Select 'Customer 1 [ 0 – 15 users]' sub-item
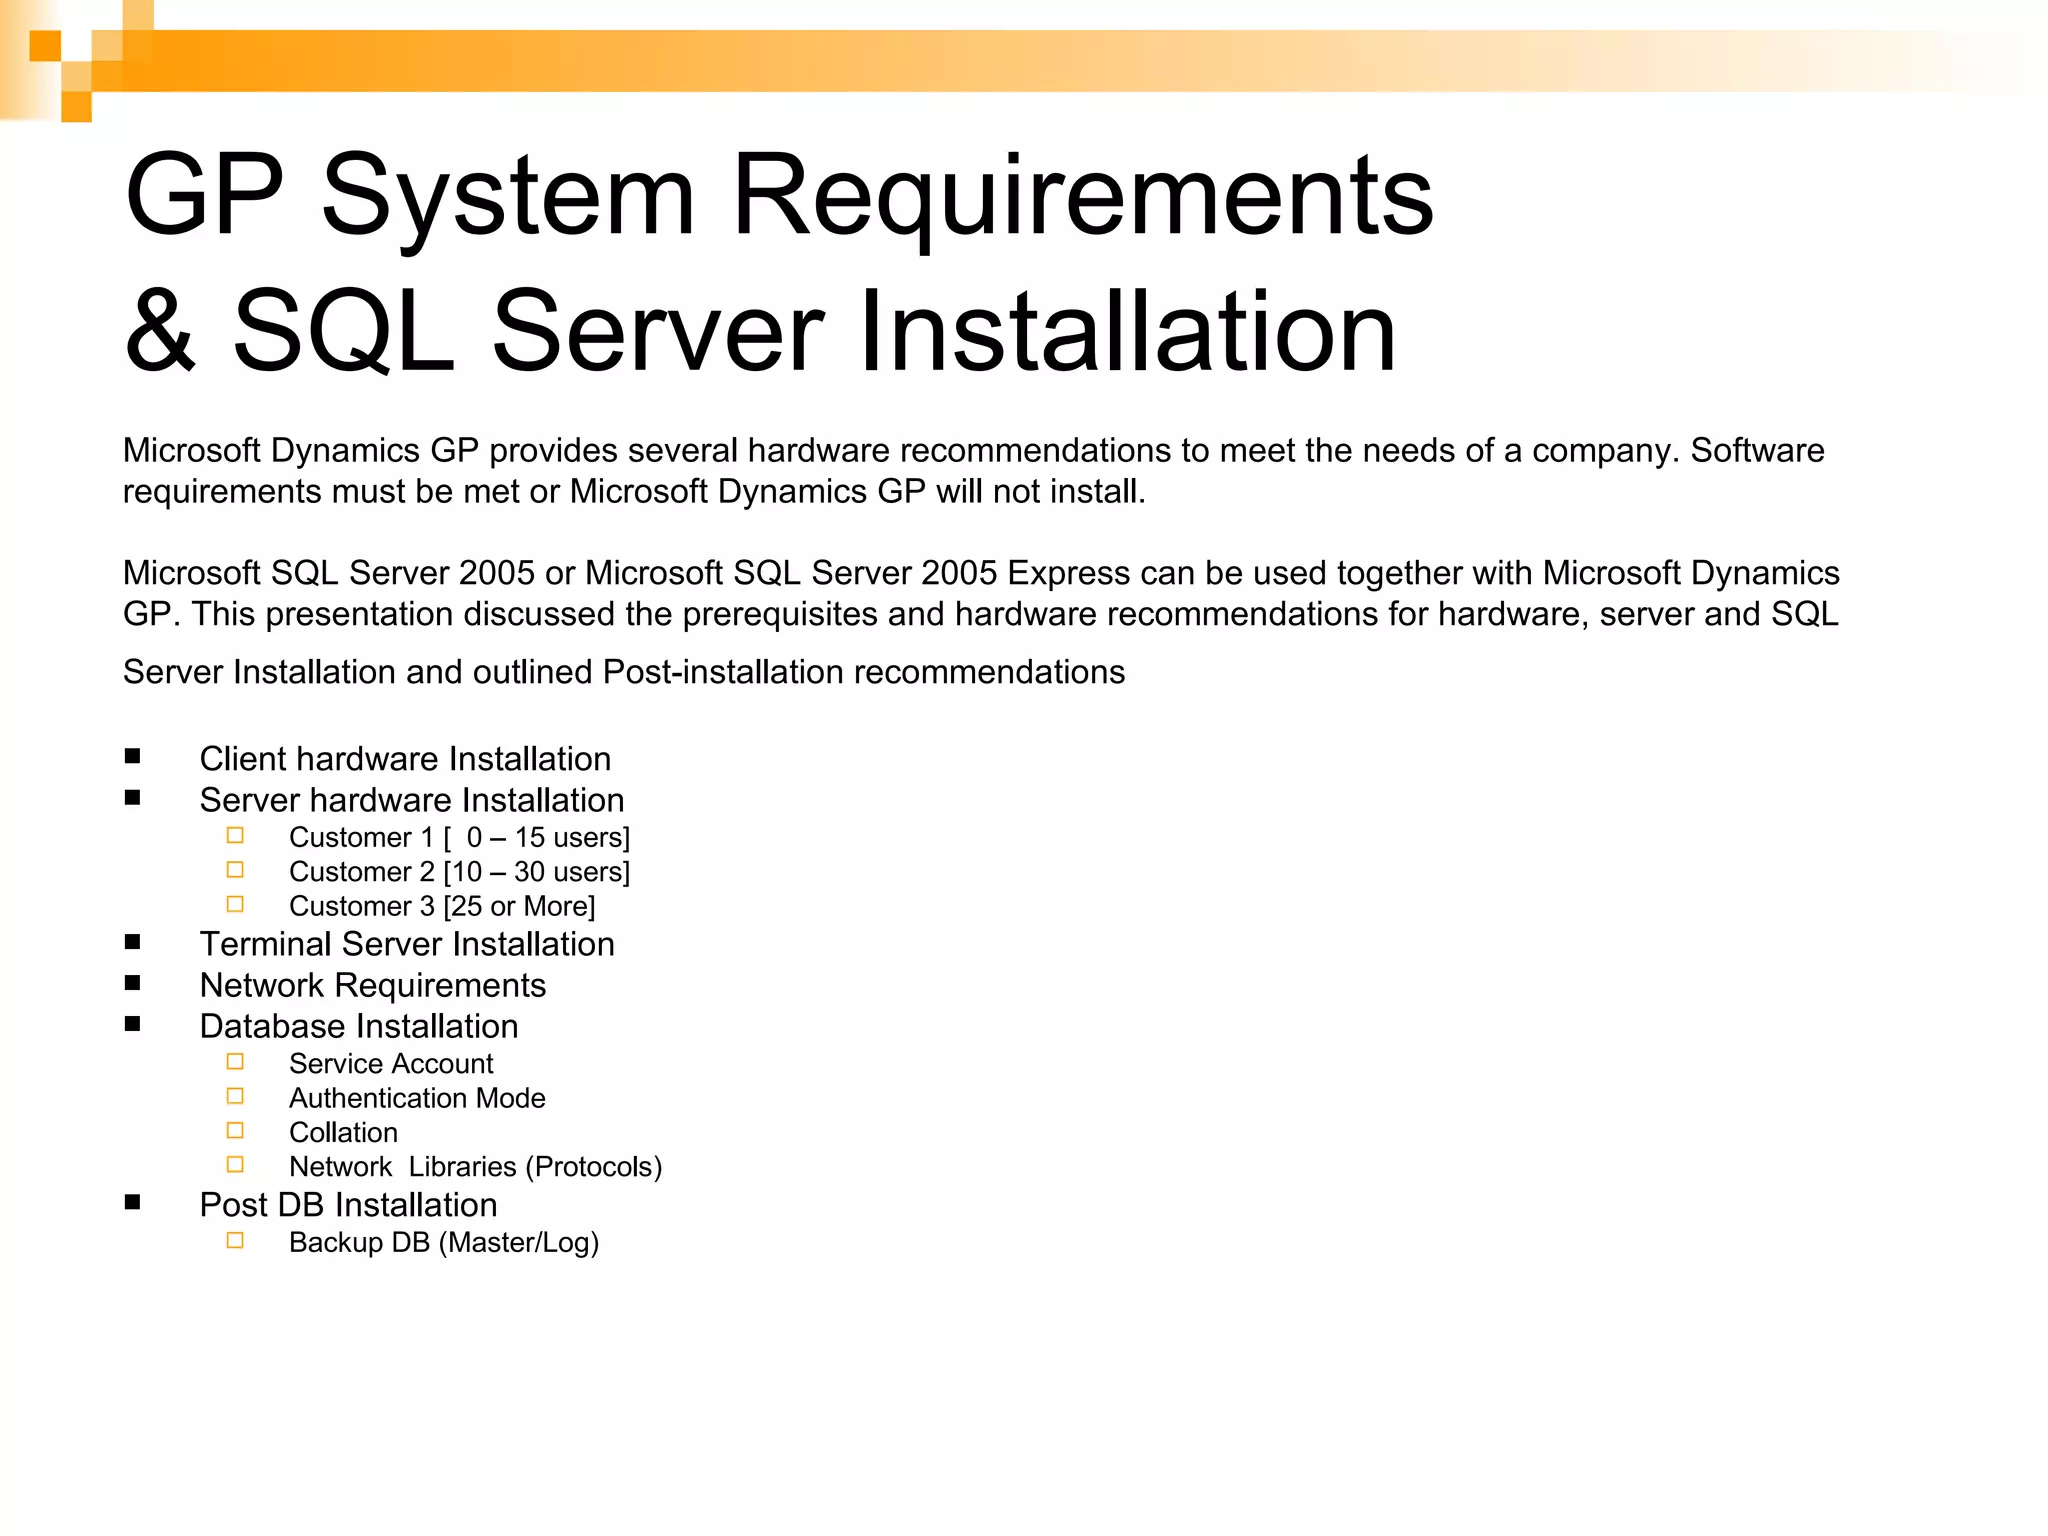Screen dimensions: 2048x1536 [459, 838]
